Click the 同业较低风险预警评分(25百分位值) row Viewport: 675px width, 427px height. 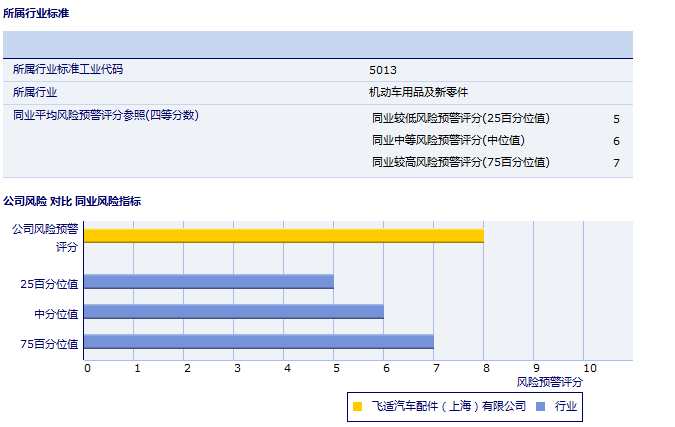pos(460,118)
